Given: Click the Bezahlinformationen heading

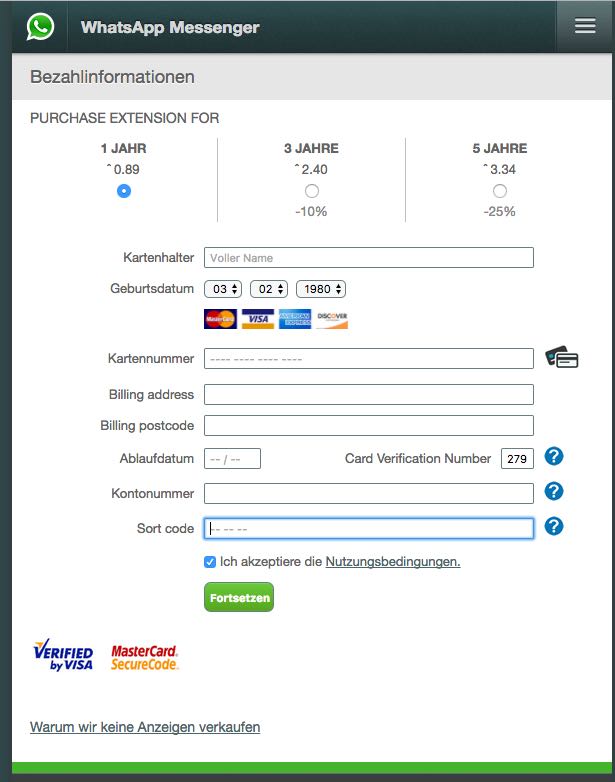Looking at the screenshot, I should pyautogui.click(x=112, y=77).
